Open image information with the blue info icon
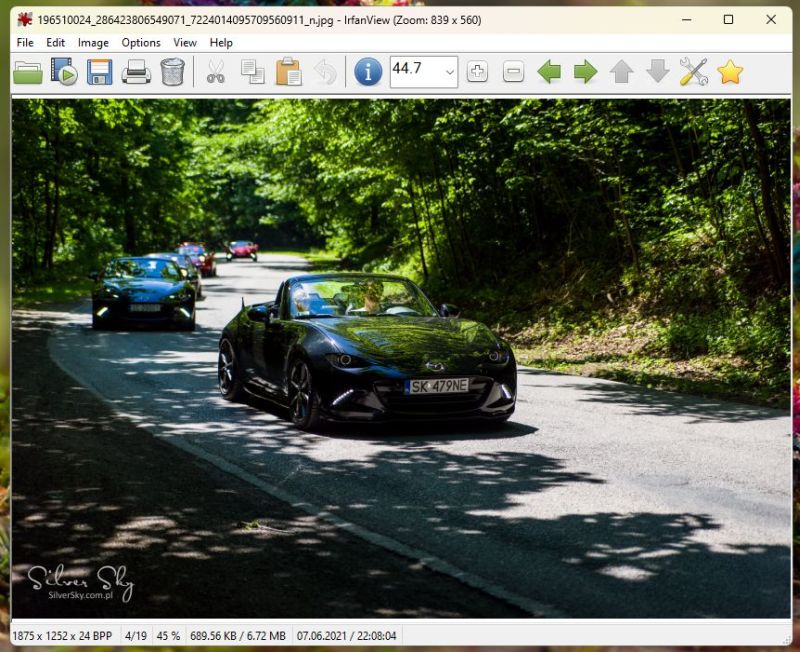800x652 pixels. coord(368,72)
